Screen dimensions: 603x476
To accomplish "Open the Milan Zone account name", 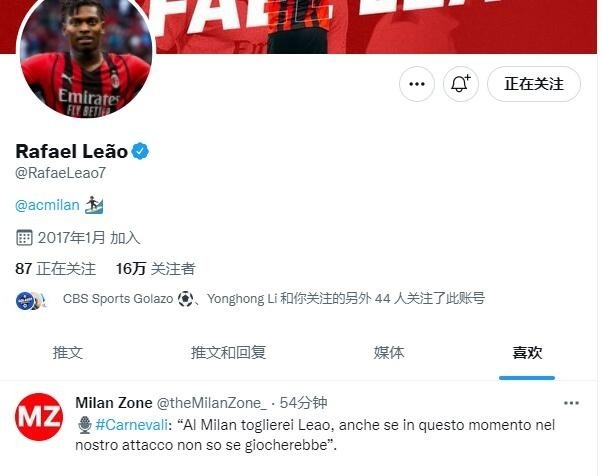I will [x=114, y=403].
